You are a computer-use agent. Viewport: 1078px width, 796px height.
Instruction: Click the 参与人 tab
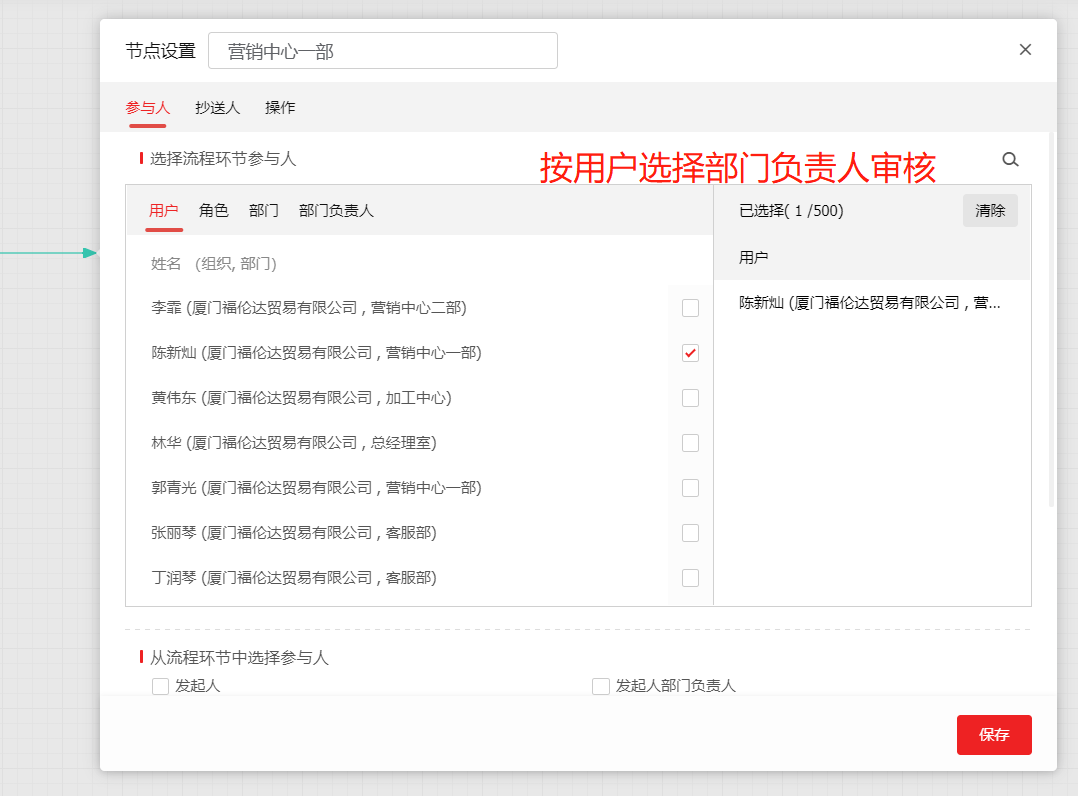tap(147, 107)
